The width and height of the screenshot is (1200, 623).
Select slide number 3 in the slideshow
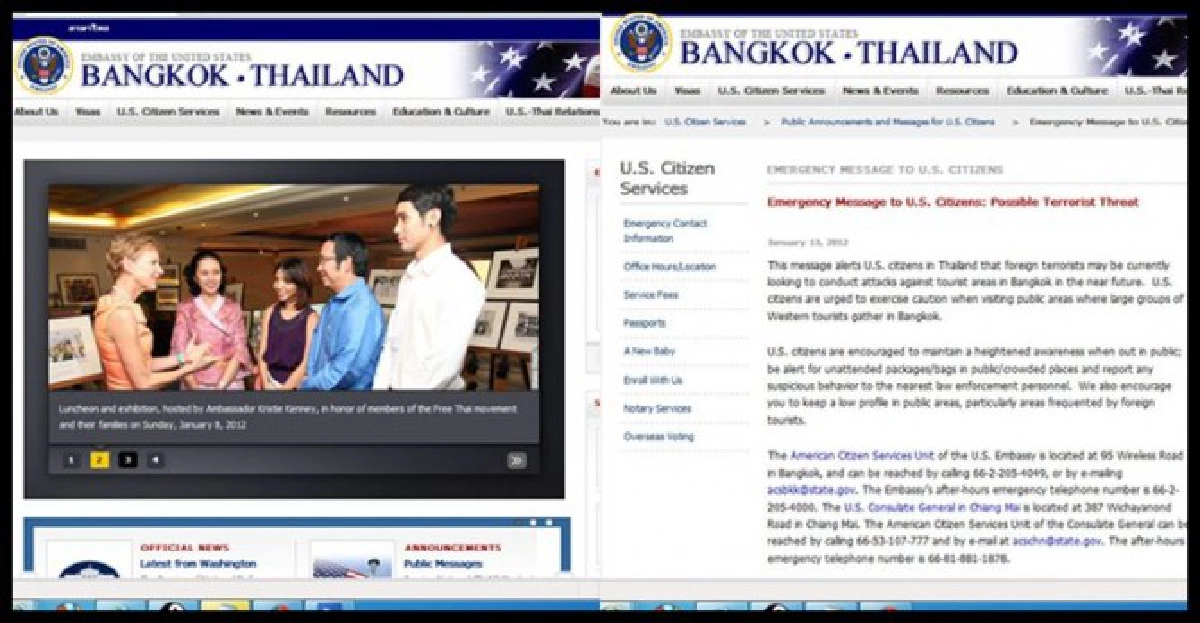pos(128,460)
